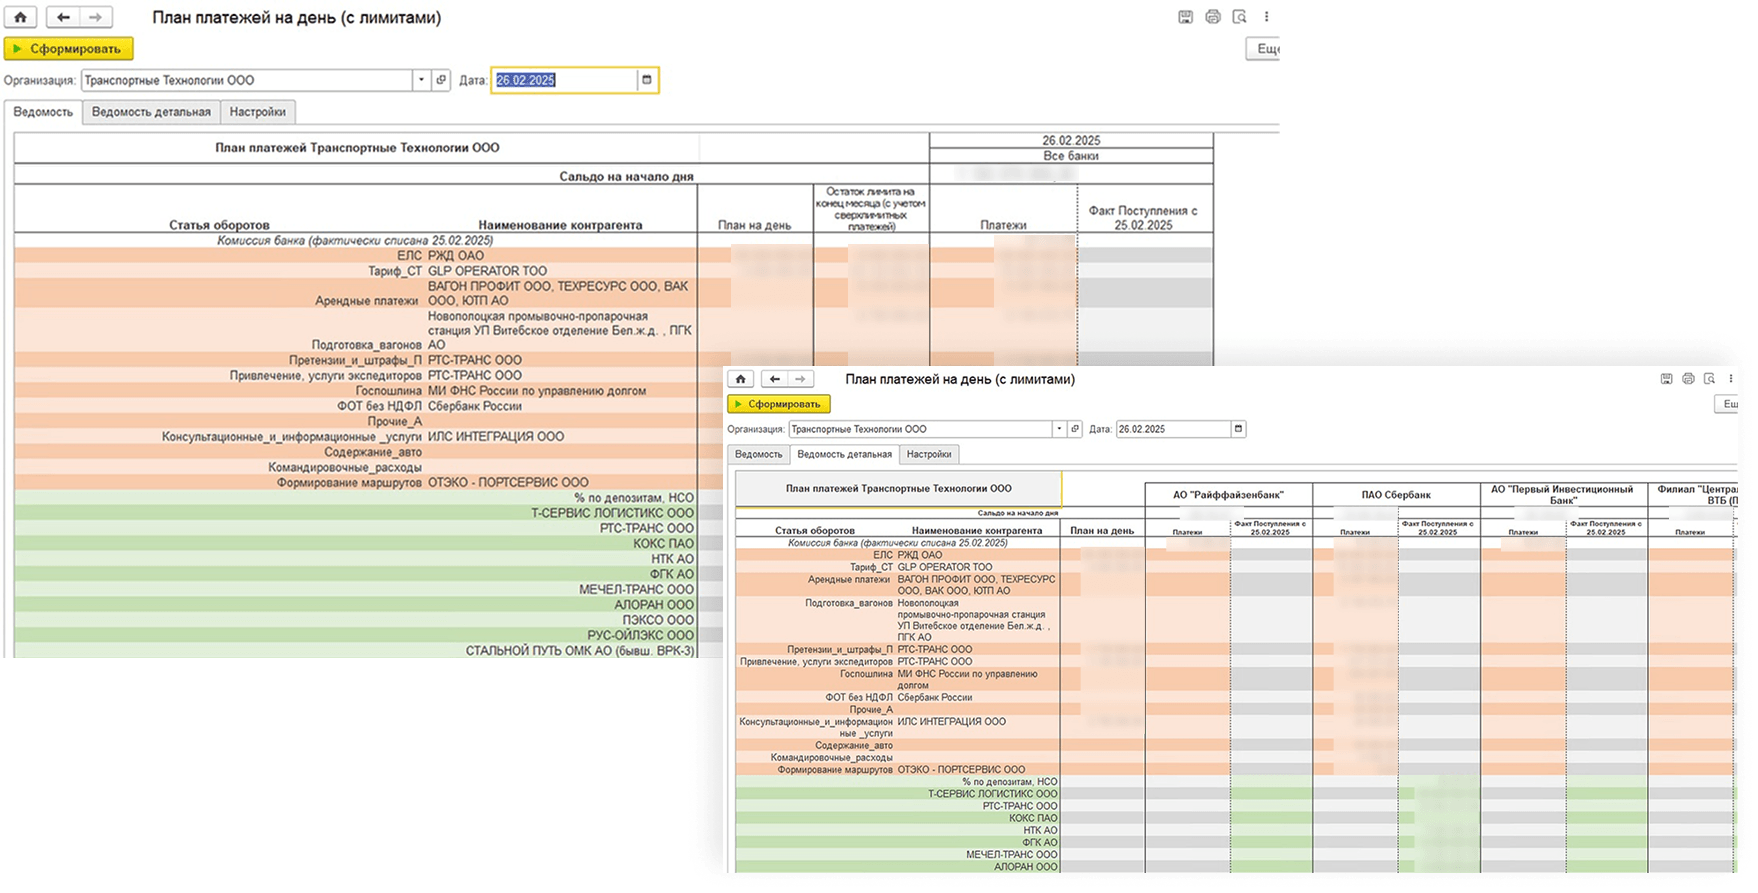Screen dimensions: 1758x893
Task: Expand the Организация dropdown in the lower-right window
Action: click(x=1058, y=429)
